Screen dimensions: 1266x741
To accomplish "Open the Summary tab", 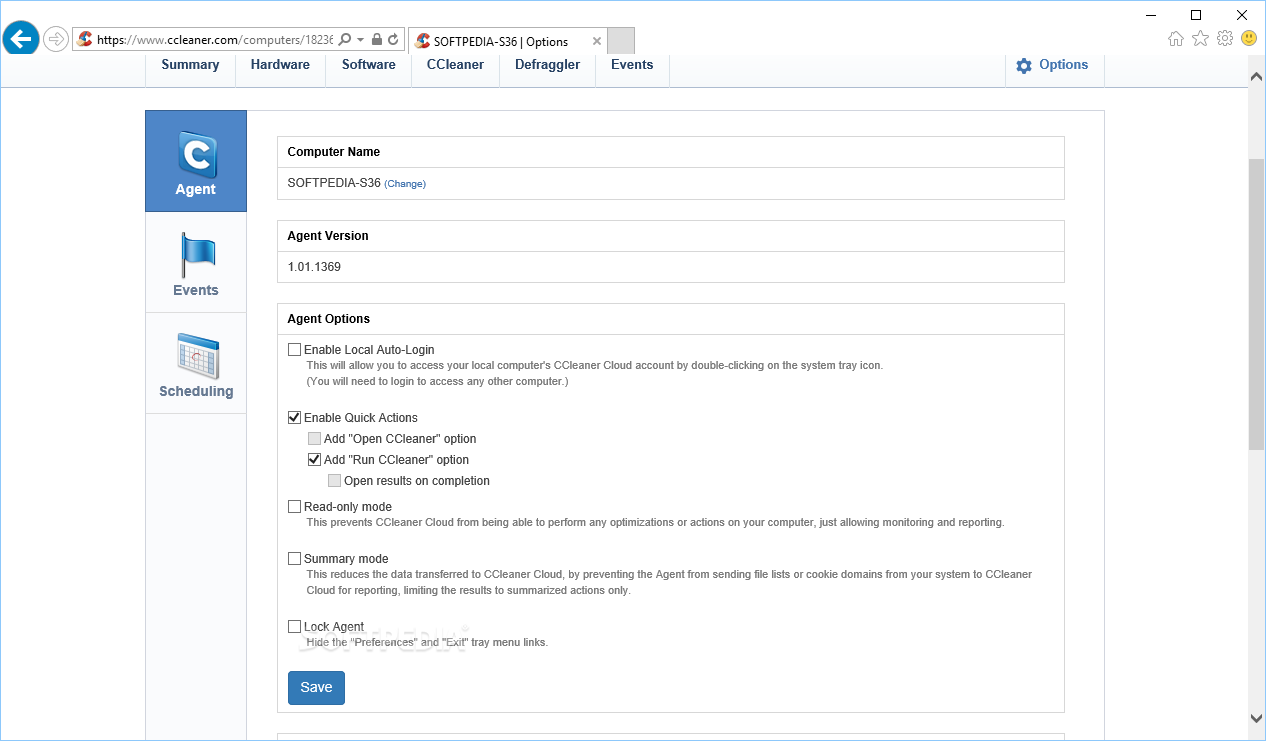I will coord(190,65).
